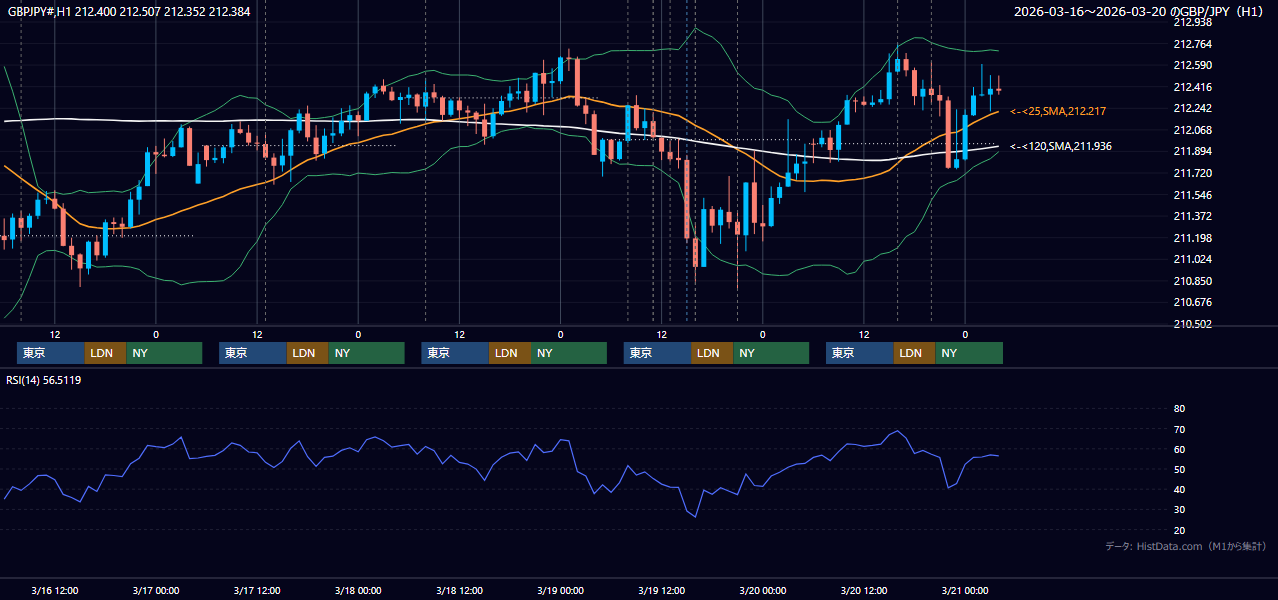The height and width of the screenshot is (600, 1278).
Task: Click price axis label 212.242
Action: tap(1192, 108)
